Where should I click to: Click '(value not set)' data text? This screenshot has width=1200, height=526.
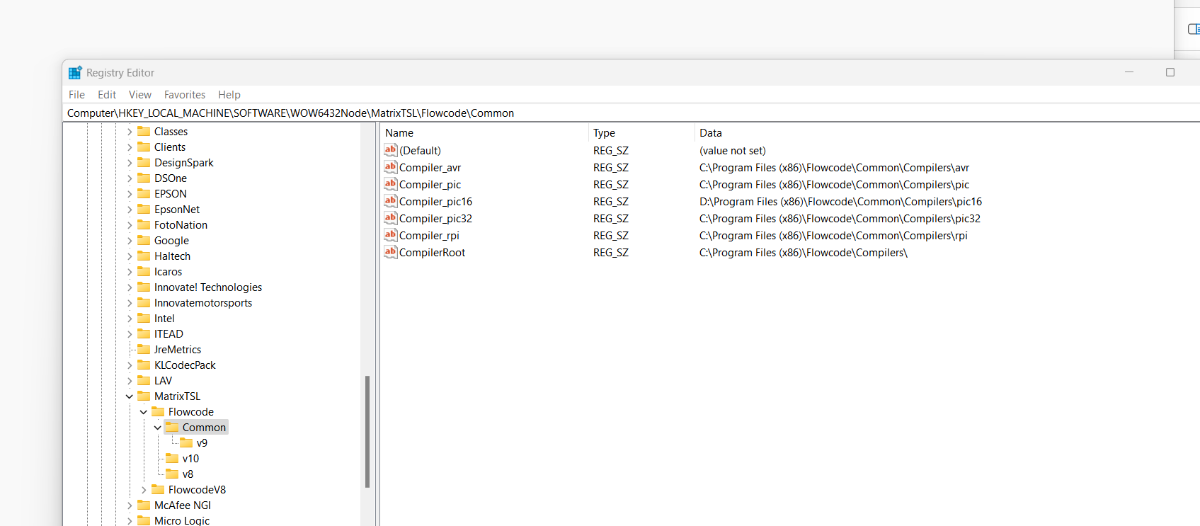tap(732, 150)
